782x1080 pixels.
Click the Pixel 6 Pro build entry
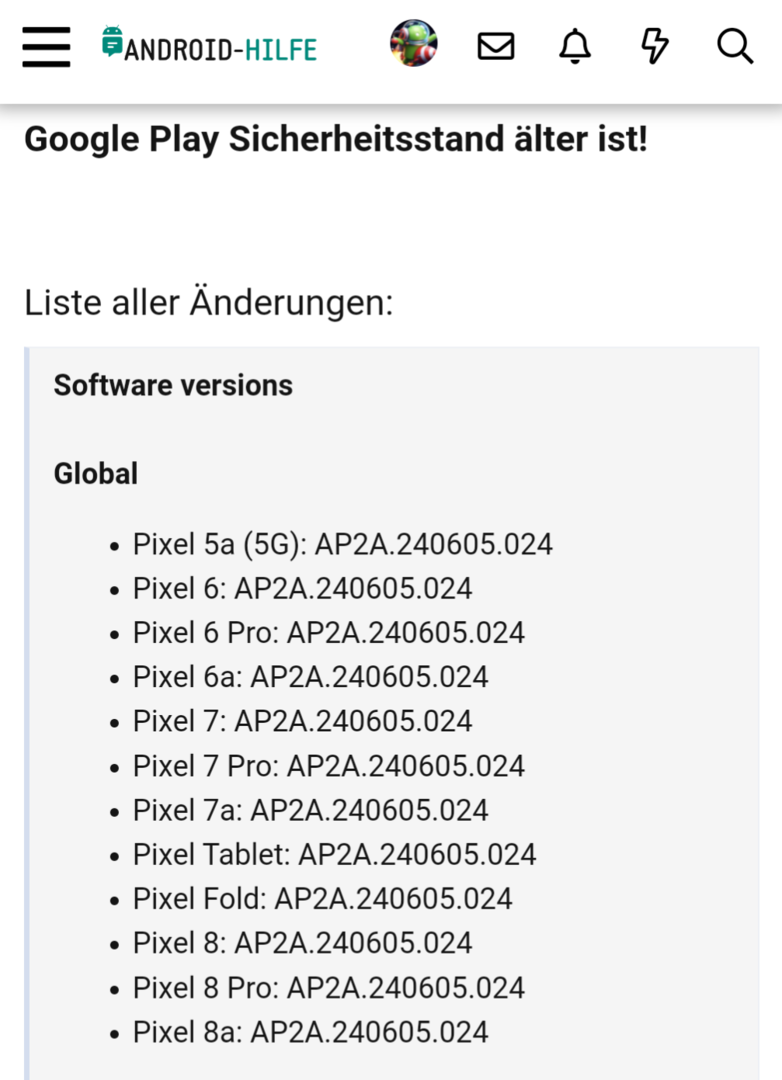pos(328,632)
